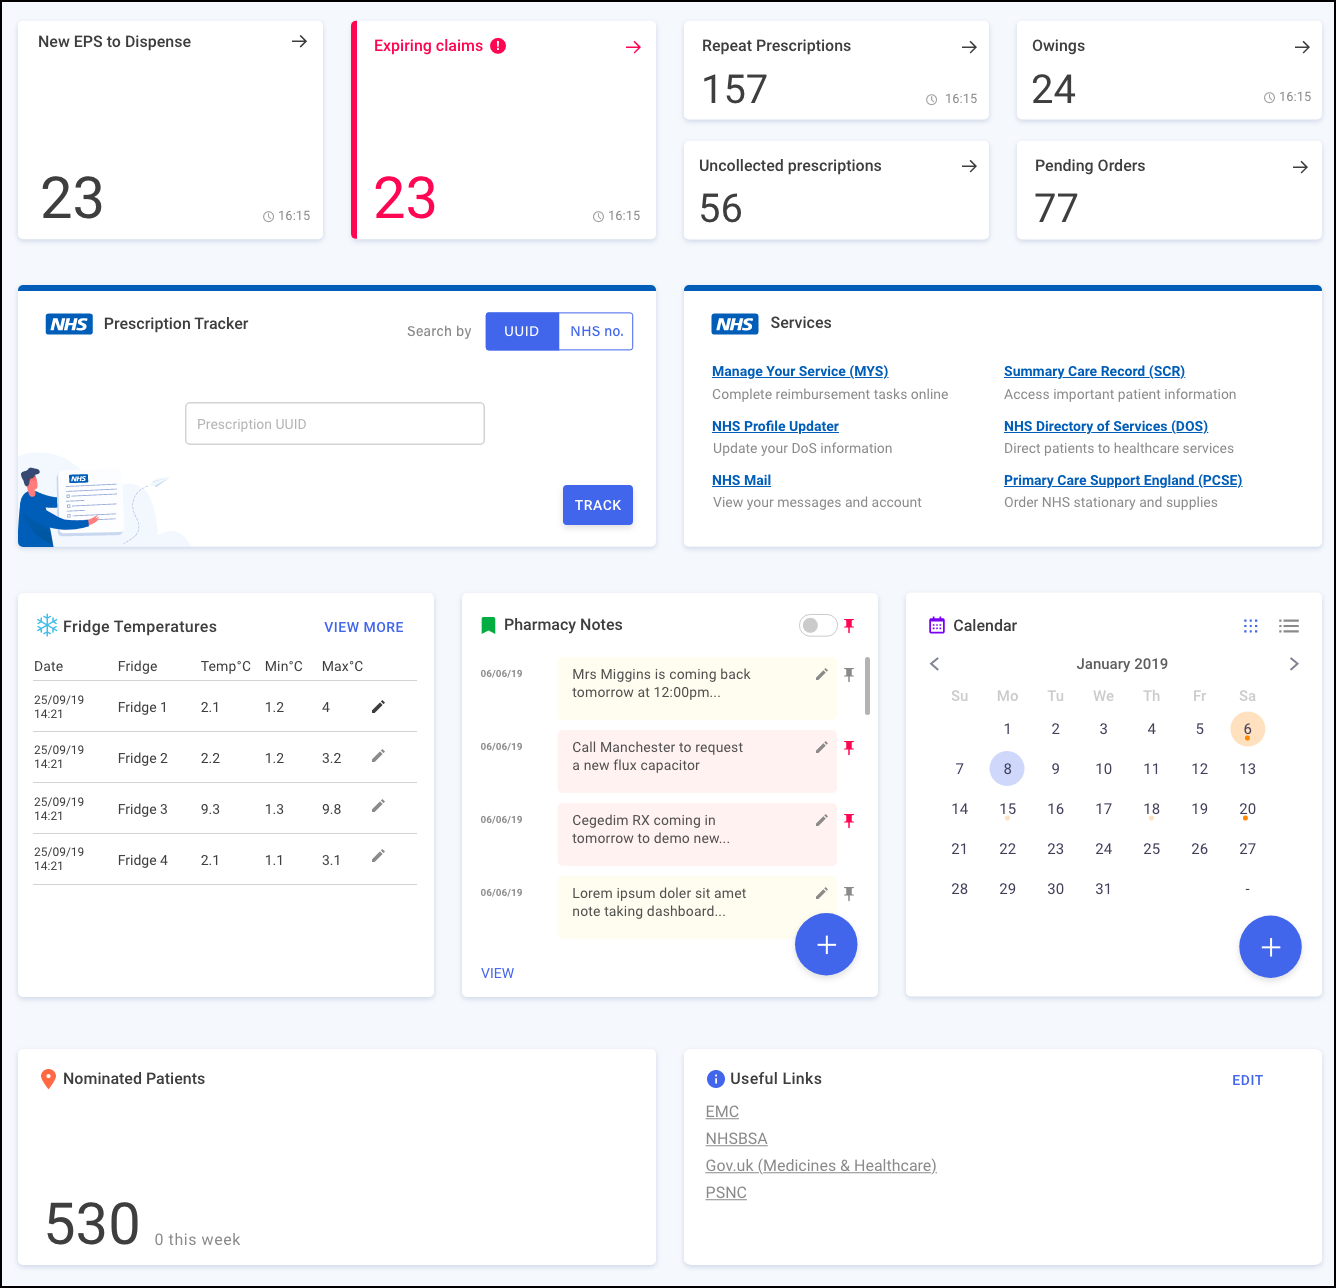The image size is (1336, 1288).
Task: Click pencil on Mrs Miggins note
Action: [x=821, y=675]
